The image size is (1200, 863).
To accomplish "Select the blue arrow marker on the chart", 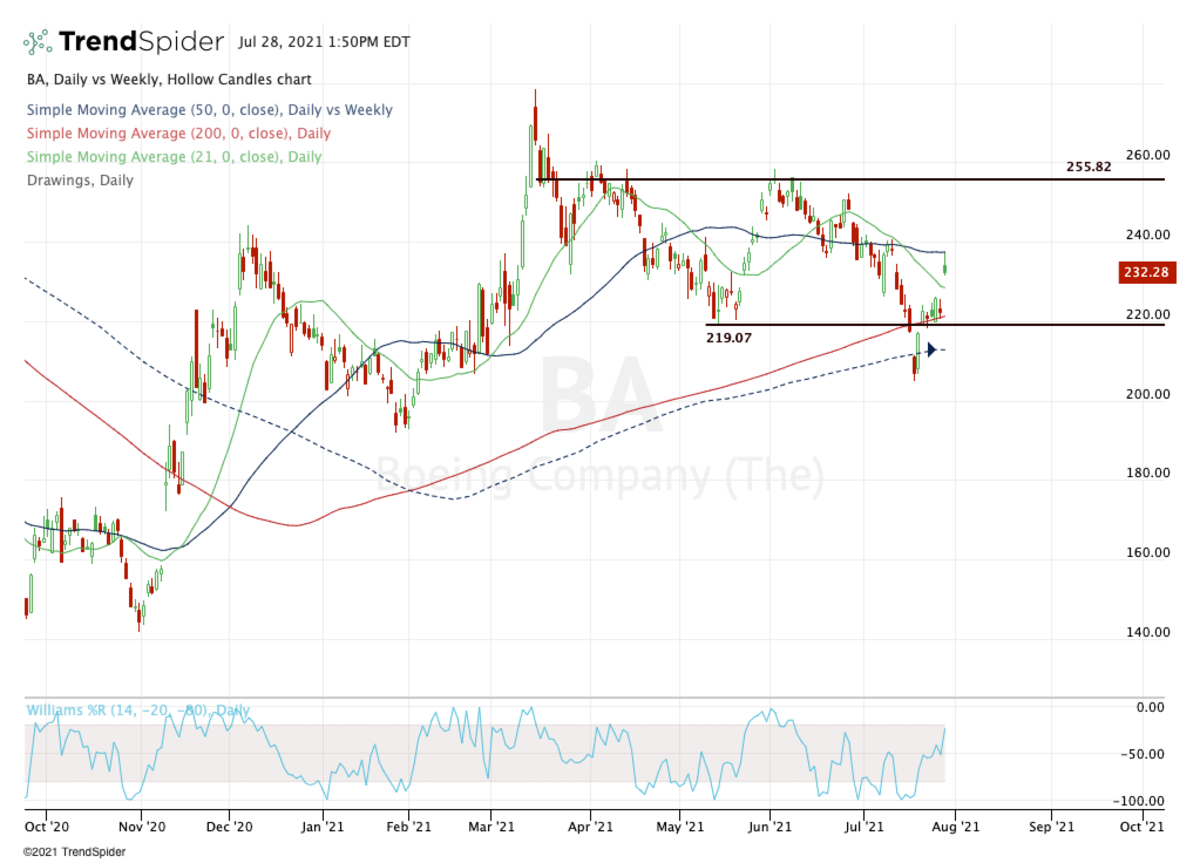I will tap(932, 350).
